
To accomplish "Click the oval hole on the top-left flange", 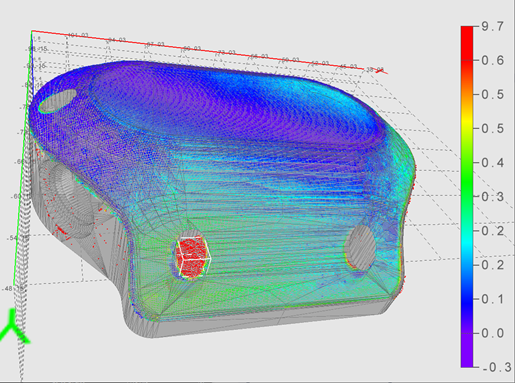I will (57, 101).
